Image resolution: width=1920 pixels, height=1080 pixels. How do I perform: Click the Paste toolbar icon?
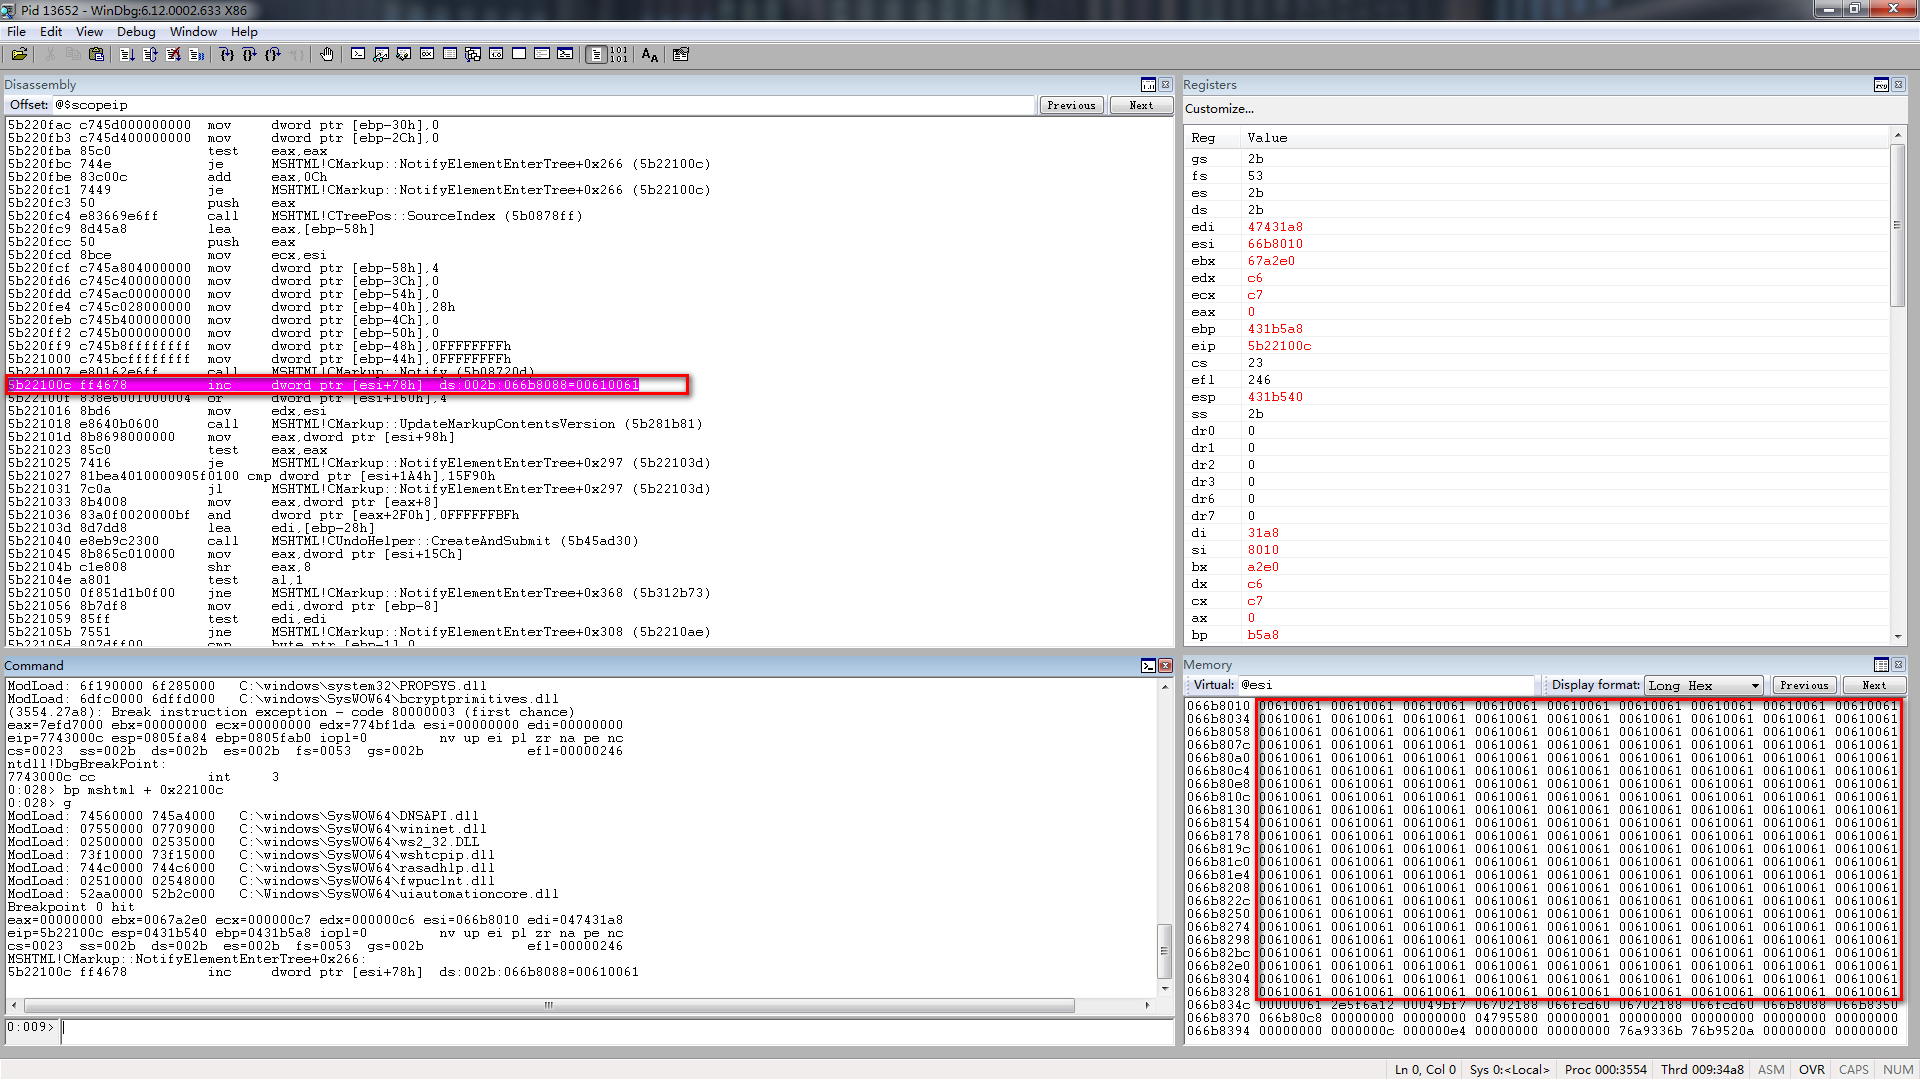click(97, 55)
